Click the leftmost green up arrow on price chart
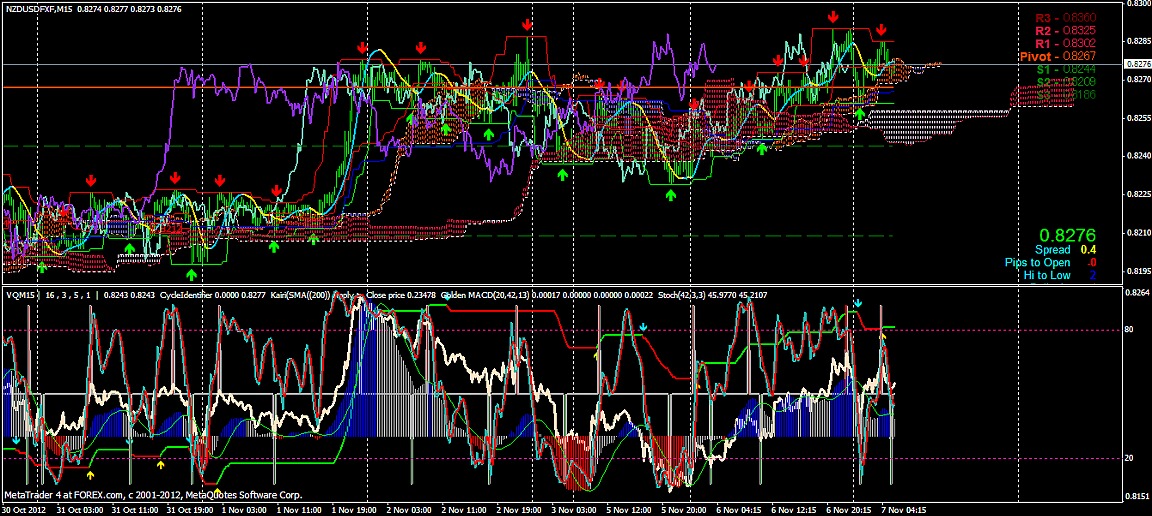1152x516 pixels. pos(41,267)
